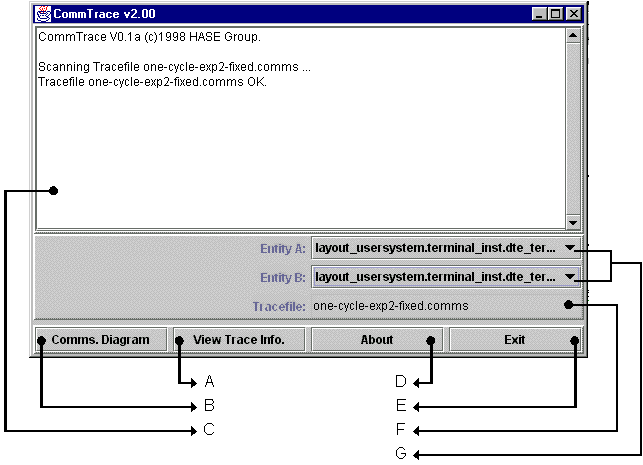643x465 pixels.
Task: Click the Java icon in title bar
Action: 43,14
